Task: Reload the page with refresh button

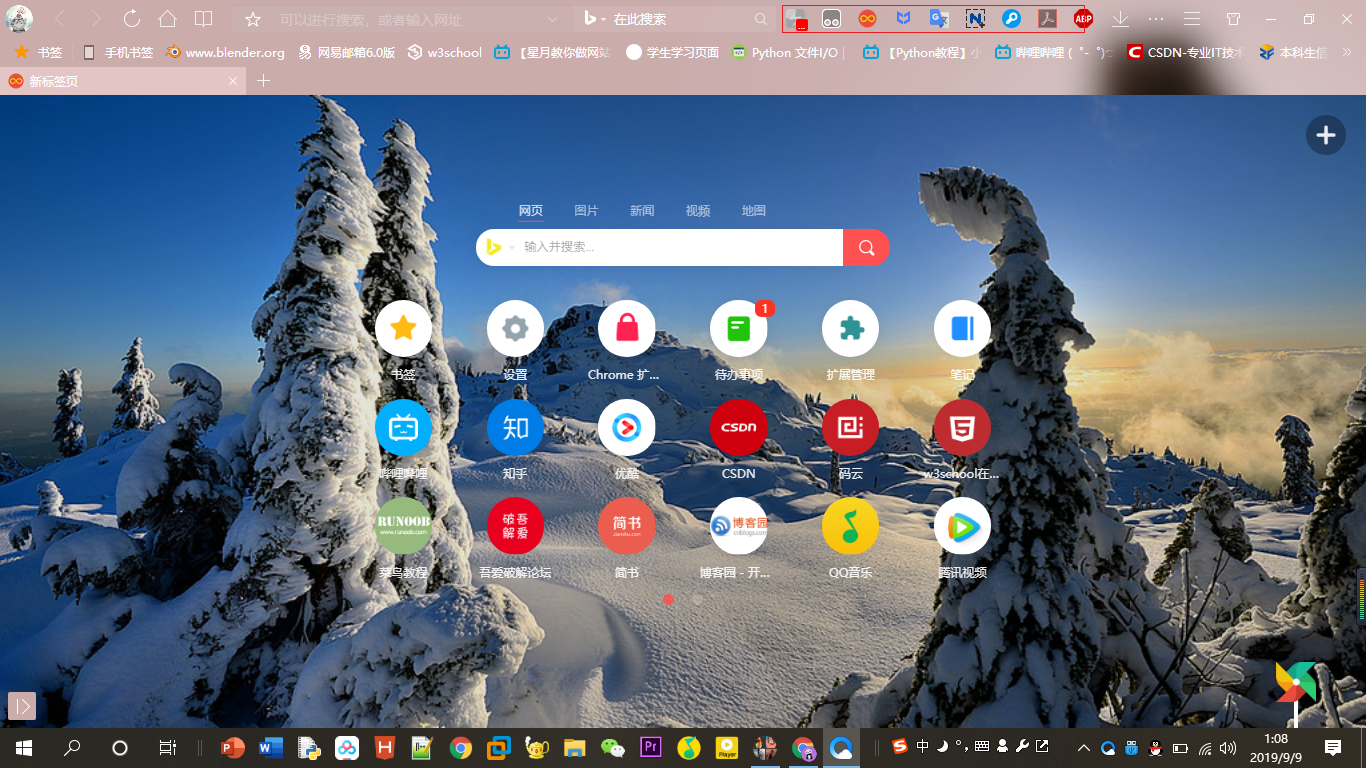Action: pyautogui.click(x=132, y=19)
